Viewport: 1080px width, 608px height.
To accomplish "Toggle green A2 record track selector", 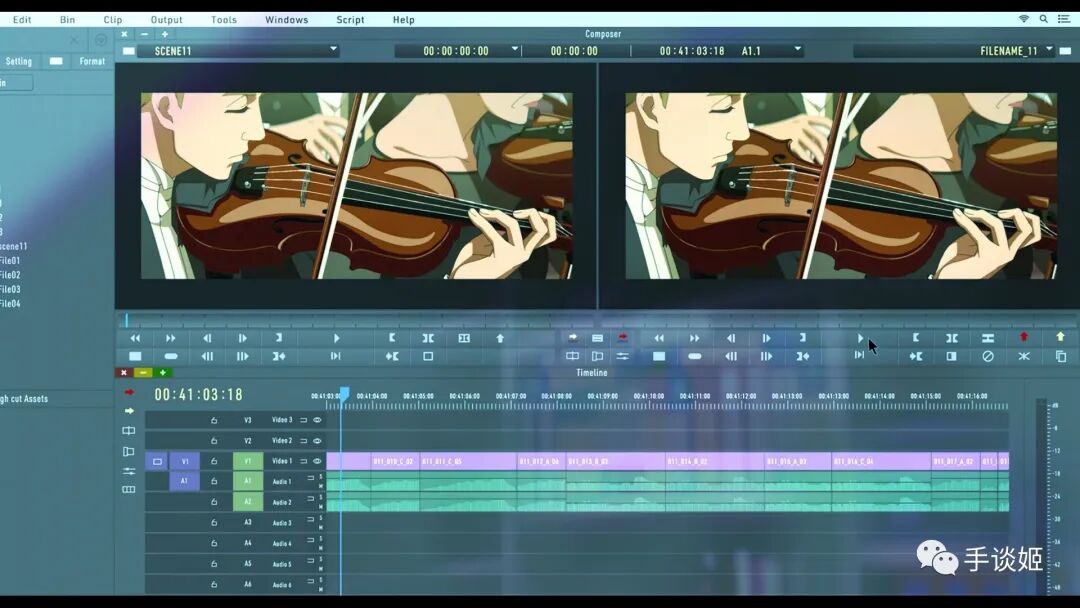I will click(248, 501).
